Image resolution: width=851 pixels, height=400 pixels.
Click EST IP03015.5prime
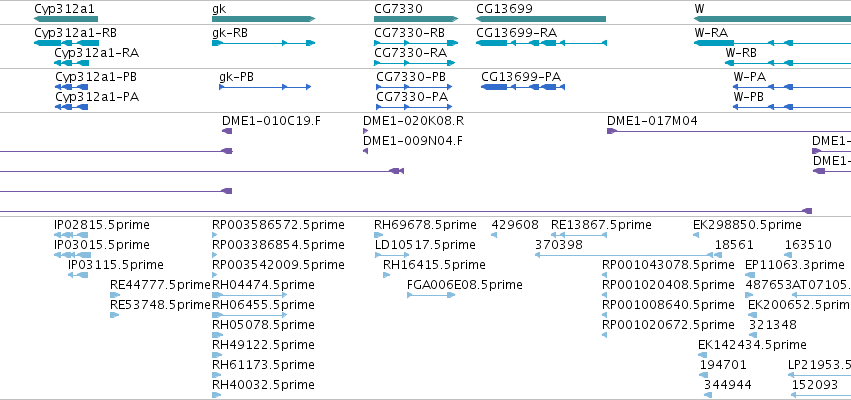point(72,255)
